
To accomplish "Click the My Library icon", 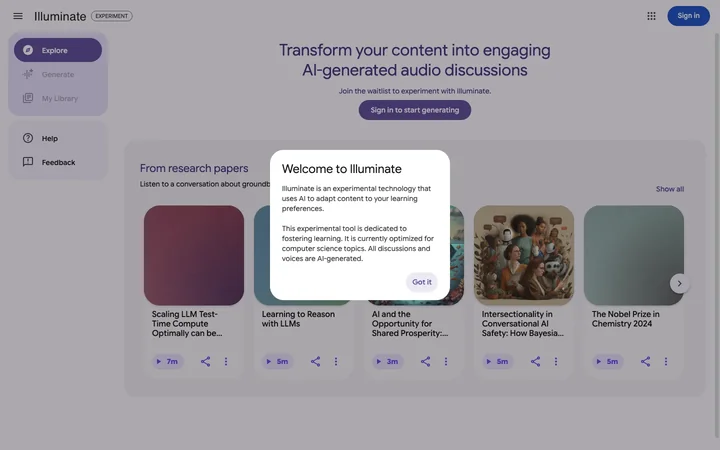I will (x=28, y=98).
